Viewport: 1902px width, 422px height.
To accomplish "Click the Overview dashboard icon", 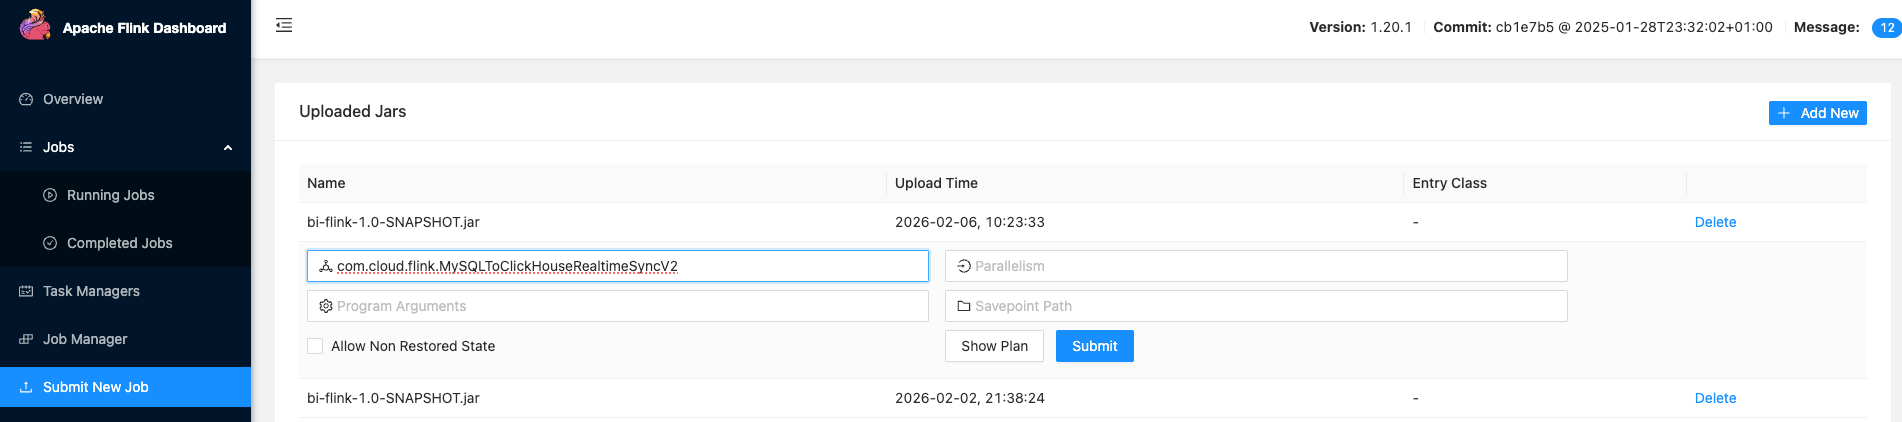I will pyautogui.click(x=26, y=99).
